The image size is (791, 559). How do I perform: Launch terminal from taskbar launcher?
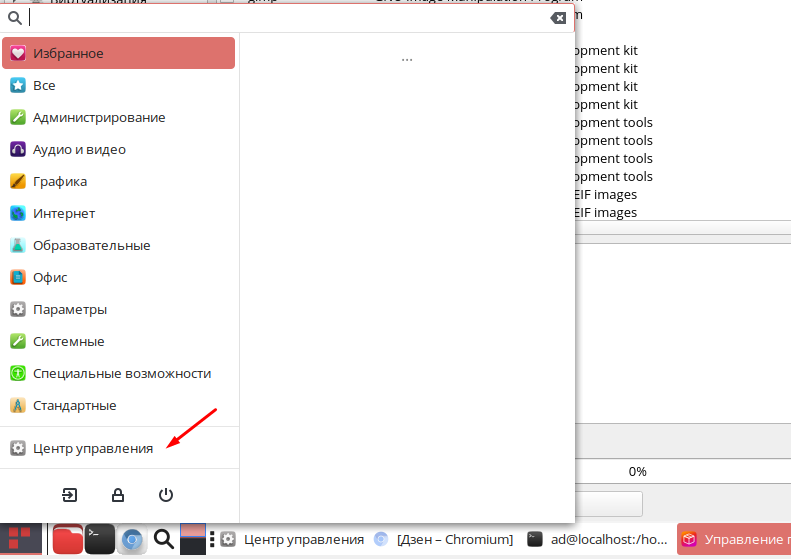pos(99,539)
